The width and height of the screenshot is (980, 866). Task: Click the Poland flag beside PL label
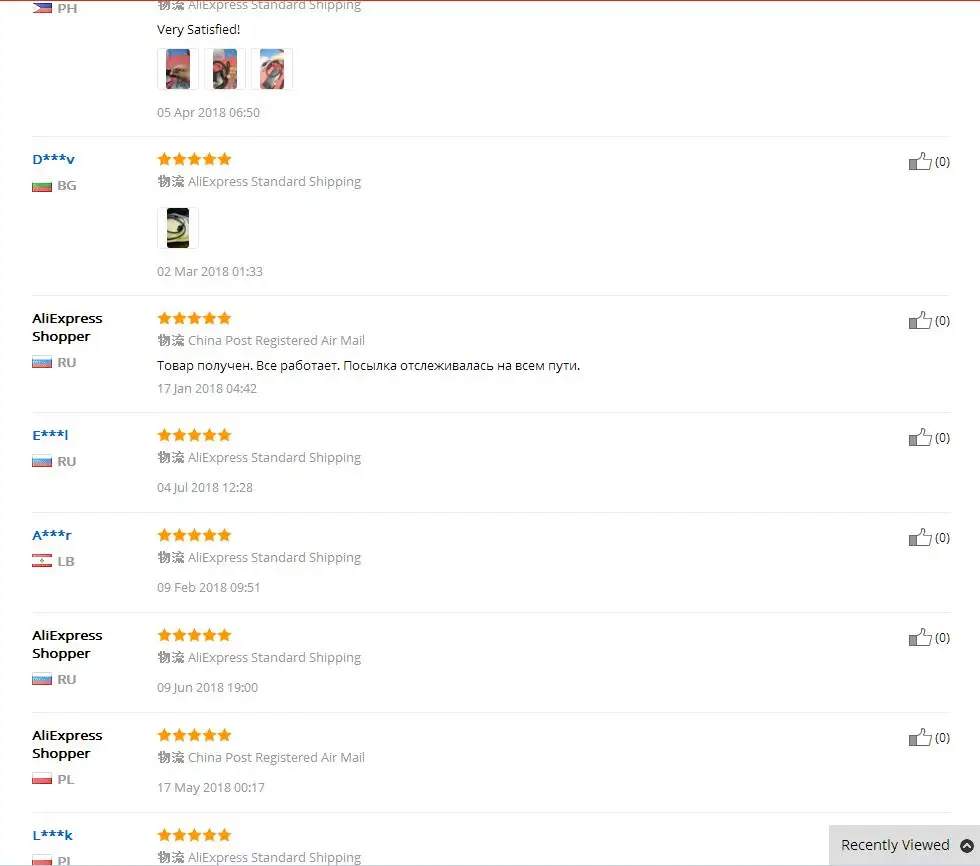[42, 779]
